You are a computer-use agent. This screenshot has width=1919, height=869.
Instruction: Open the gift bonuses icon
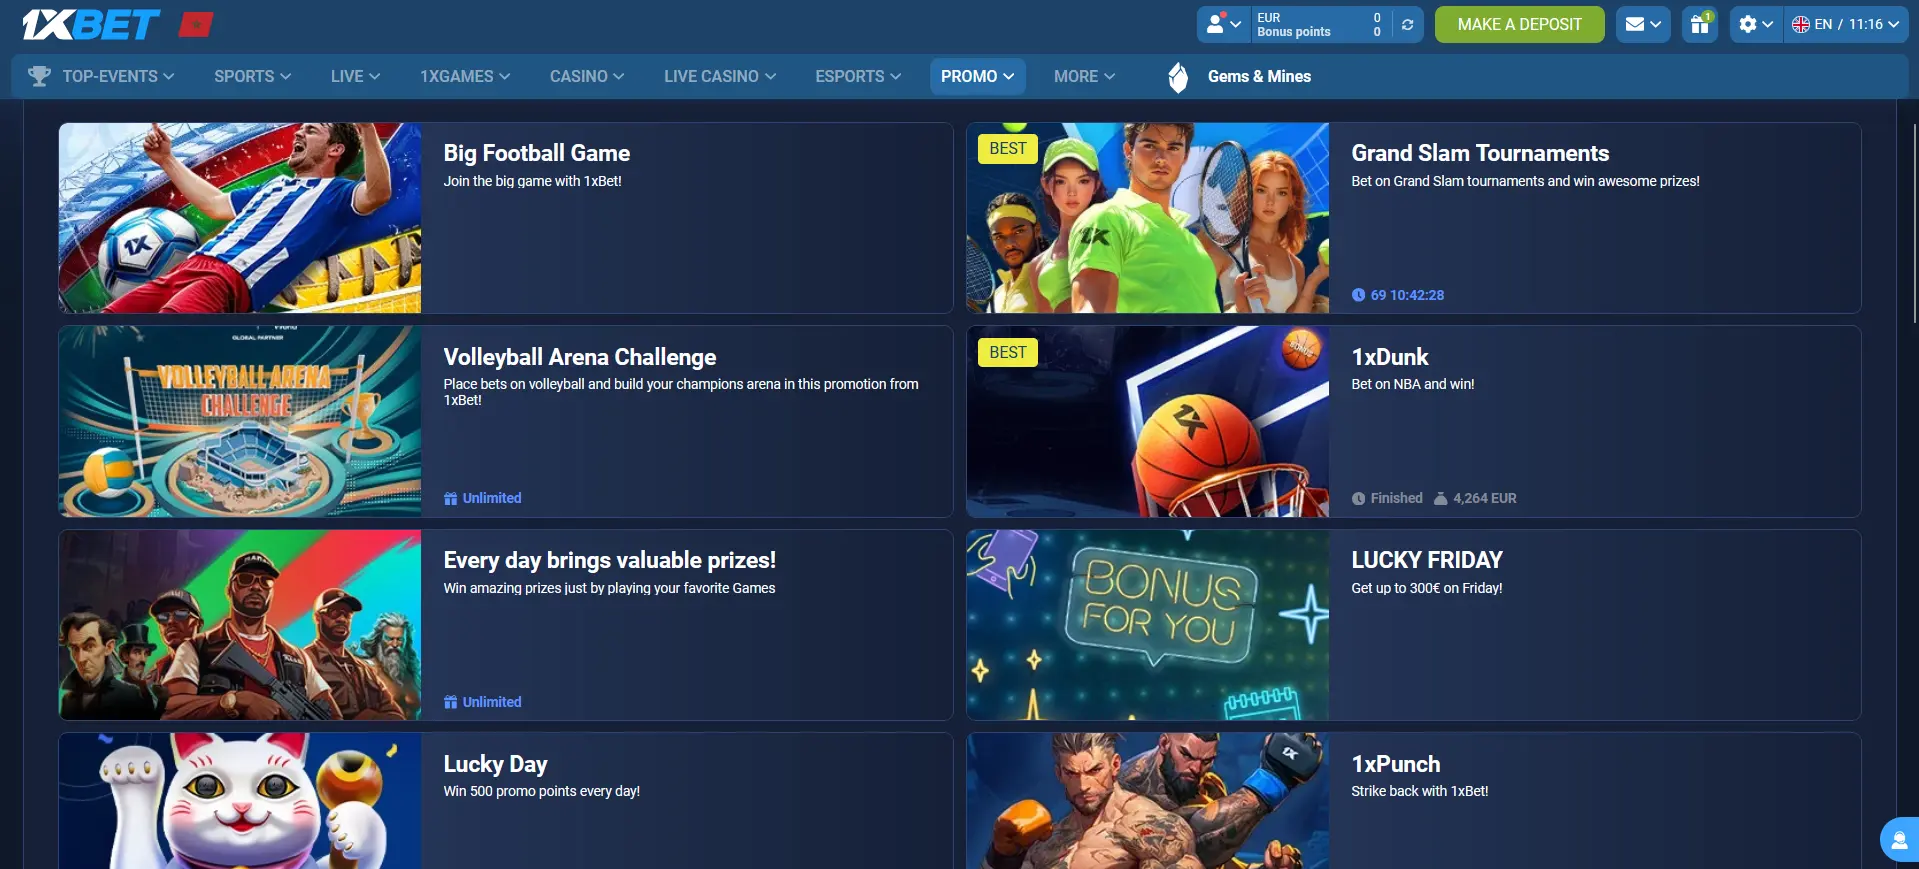click(1700, 24)
